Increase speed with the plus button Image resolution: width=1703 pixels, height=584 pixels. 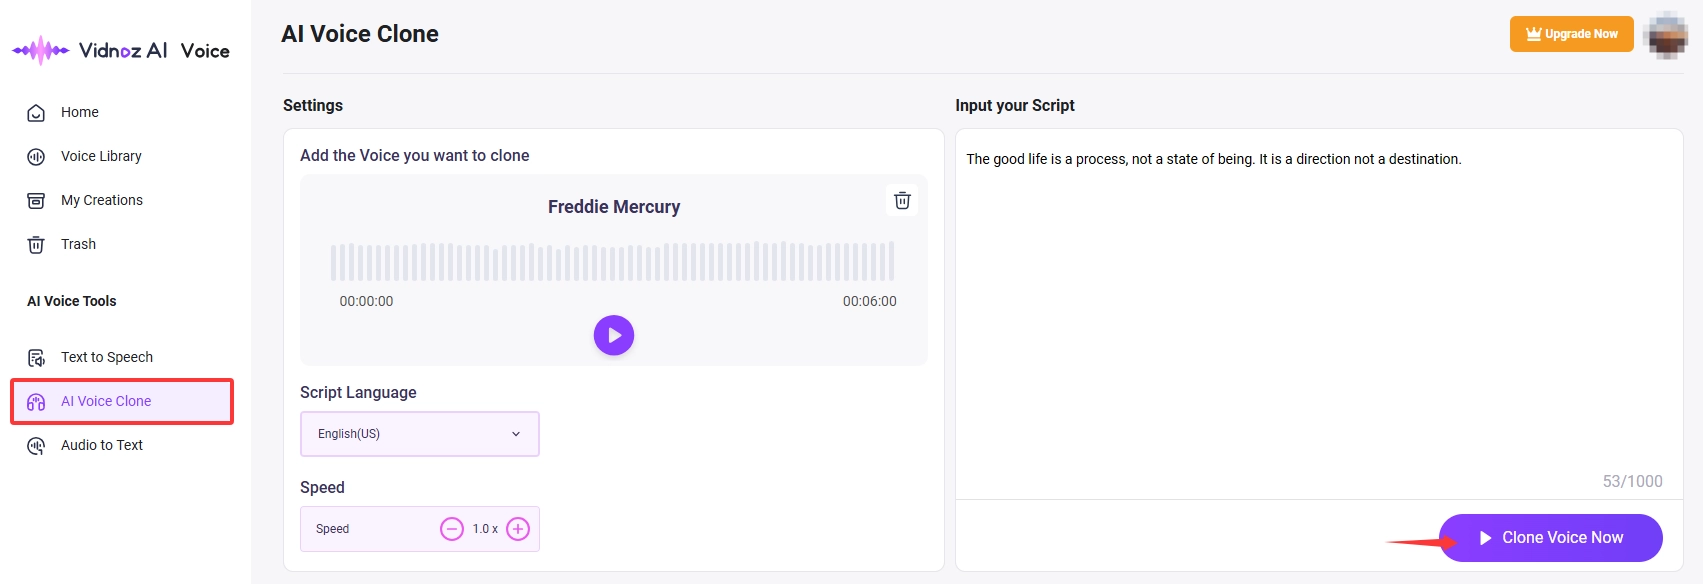pyautogui.click(x=518, y=529)
